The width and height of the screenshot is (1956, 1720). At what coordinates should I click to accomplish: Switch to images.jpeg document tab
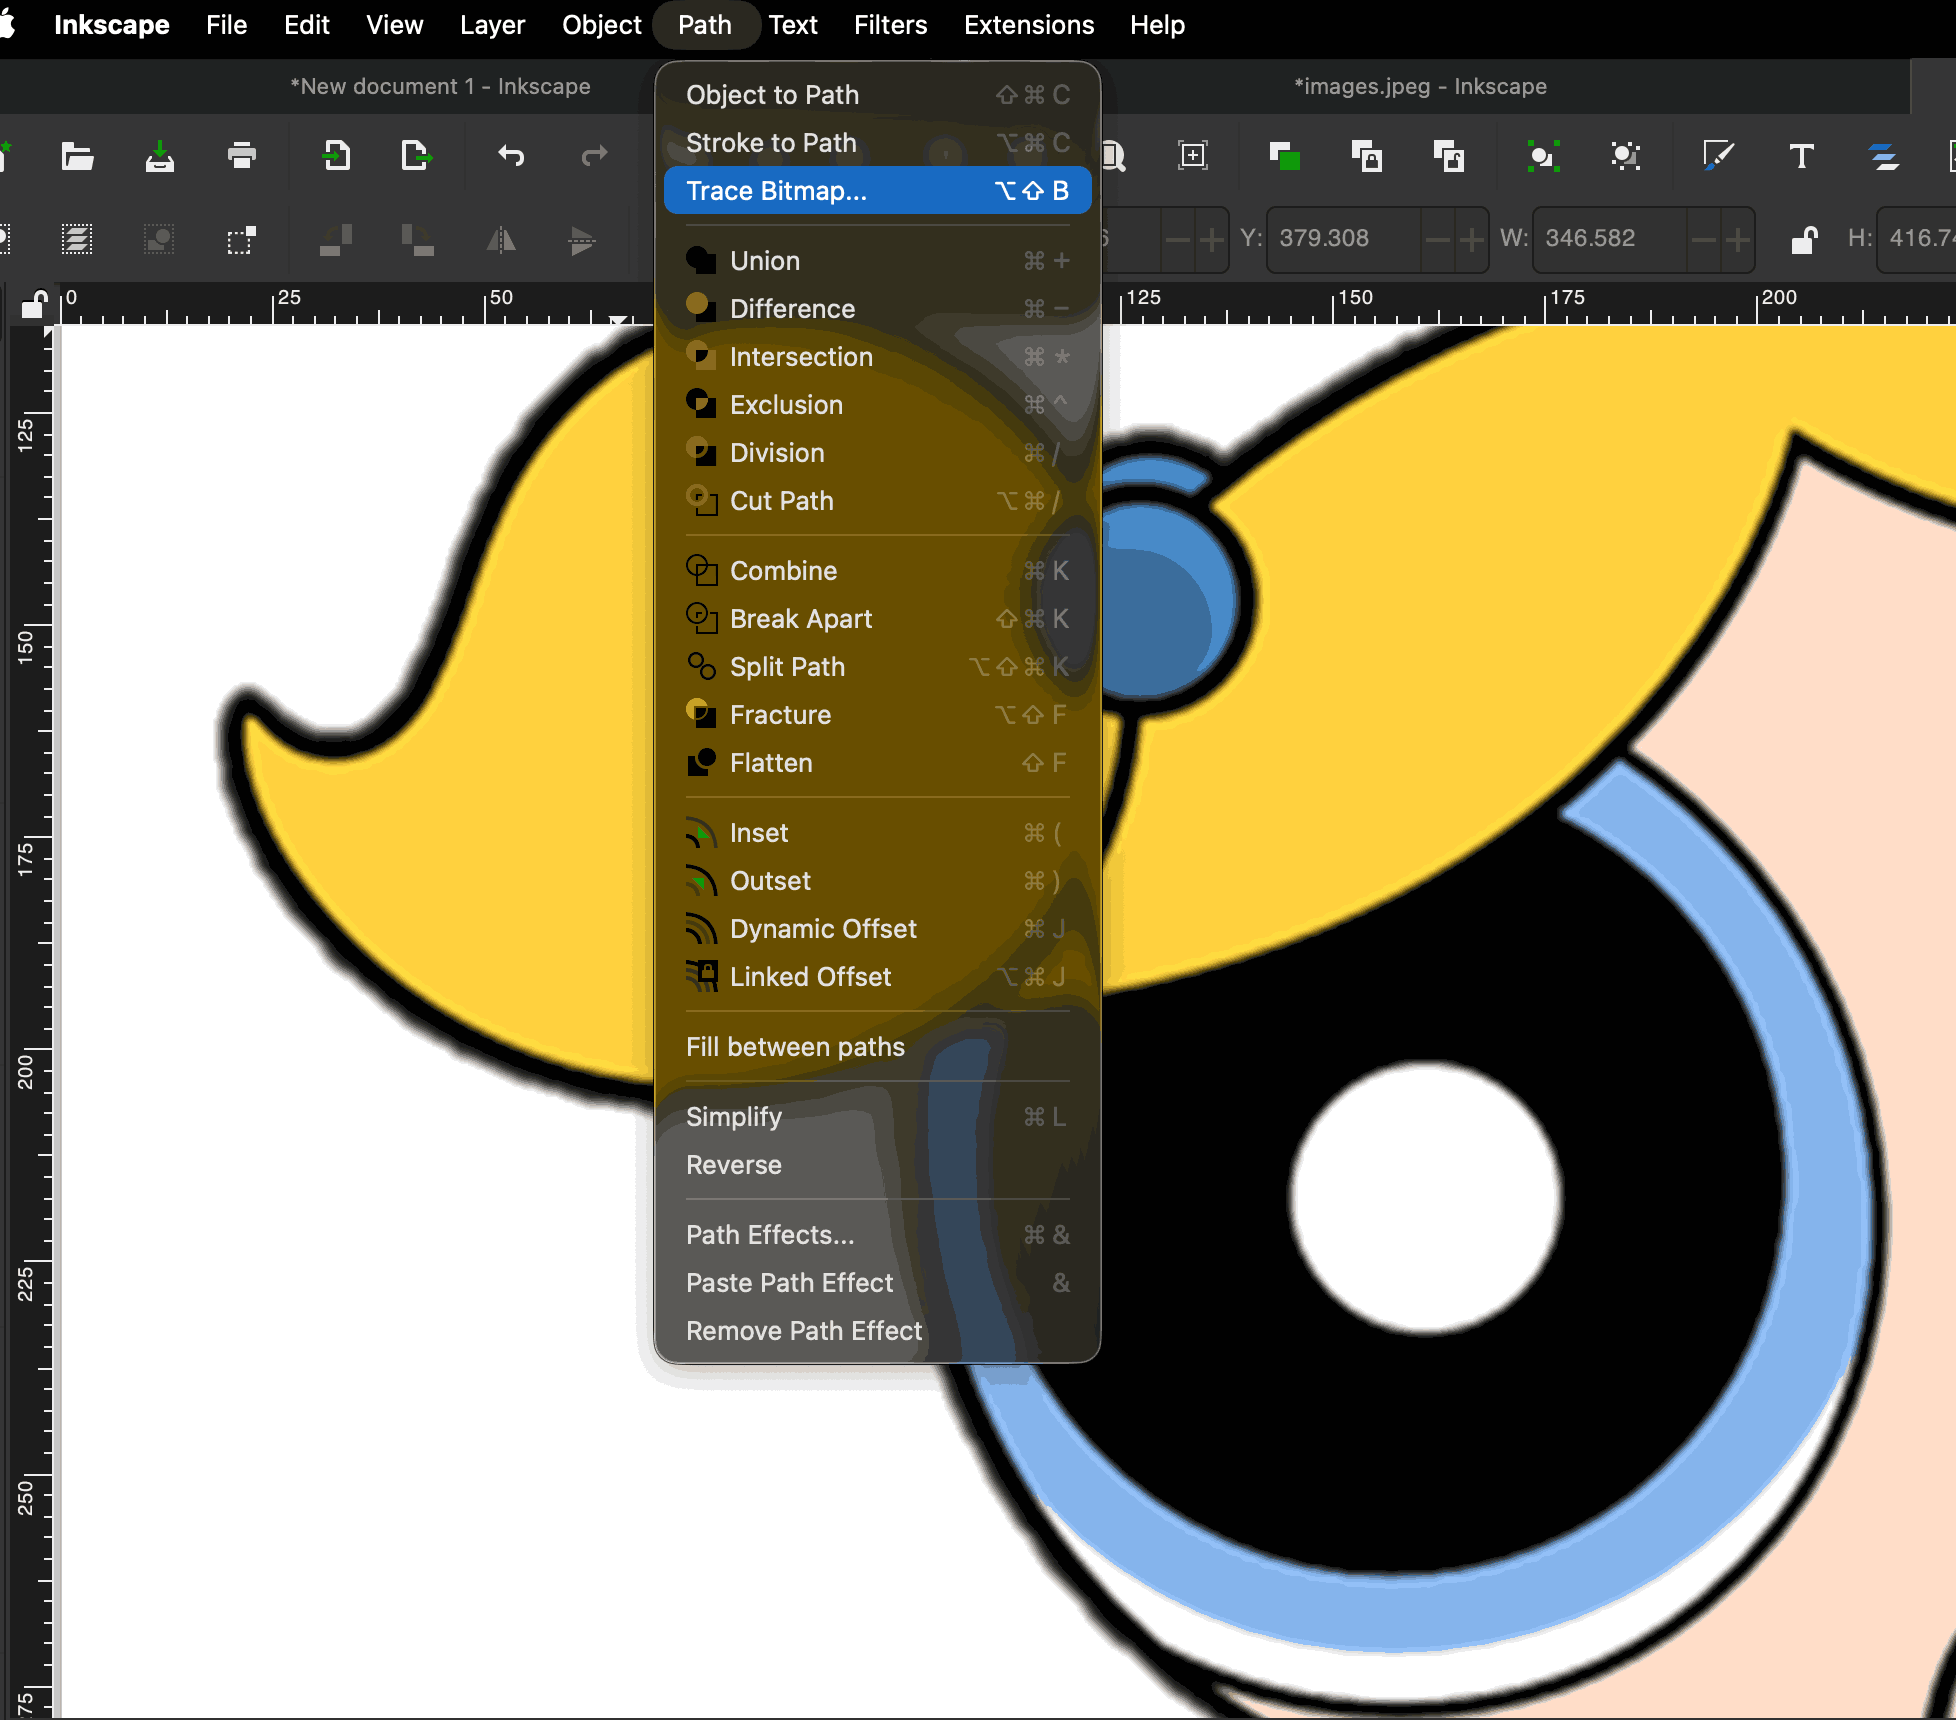(x=1419, y=87)
